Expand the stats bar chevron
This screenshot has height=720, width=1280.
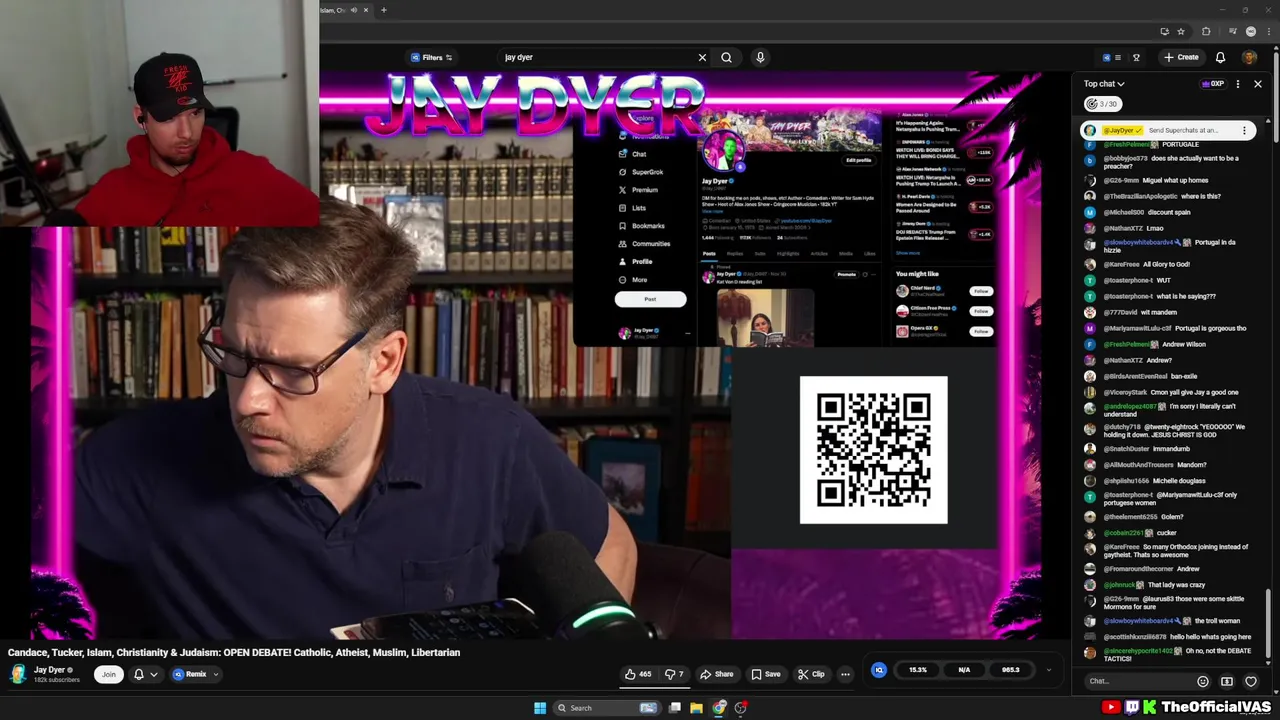click(1049, 670)
